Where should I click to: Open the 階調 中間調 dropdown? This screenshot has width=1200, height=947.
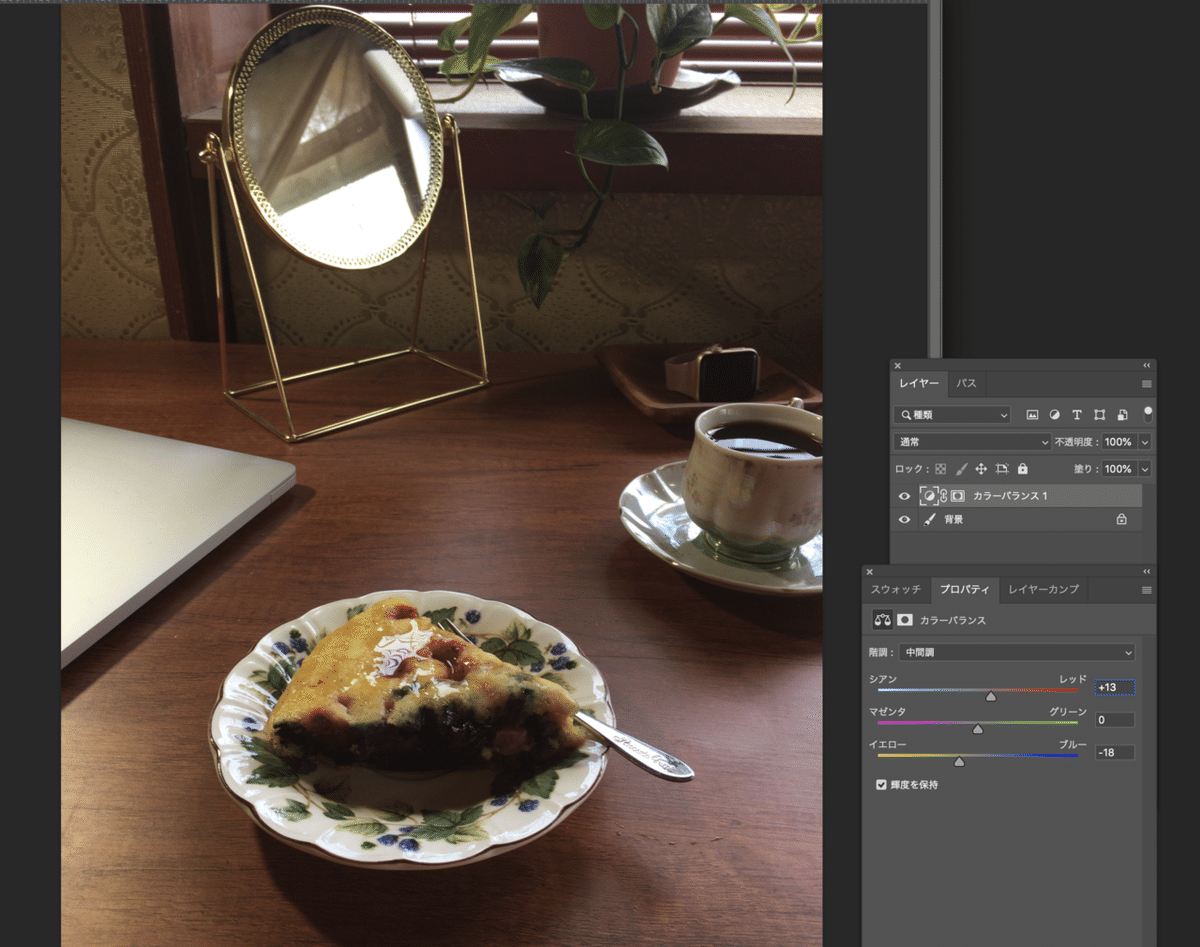tap(1018, 653)
